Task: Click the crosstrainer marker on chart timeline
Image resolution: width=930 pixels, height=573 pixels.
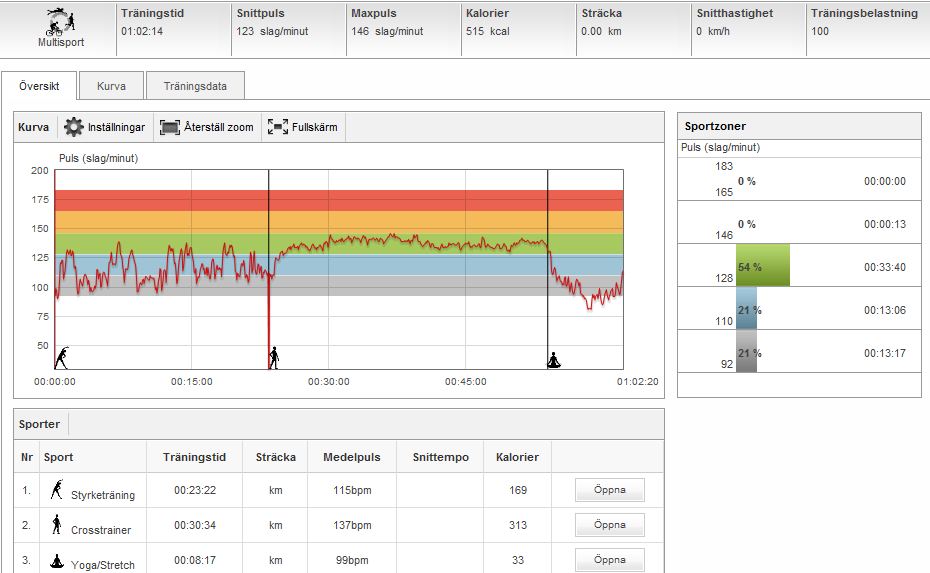Action: pyautogui.click(x=274, y=357)
